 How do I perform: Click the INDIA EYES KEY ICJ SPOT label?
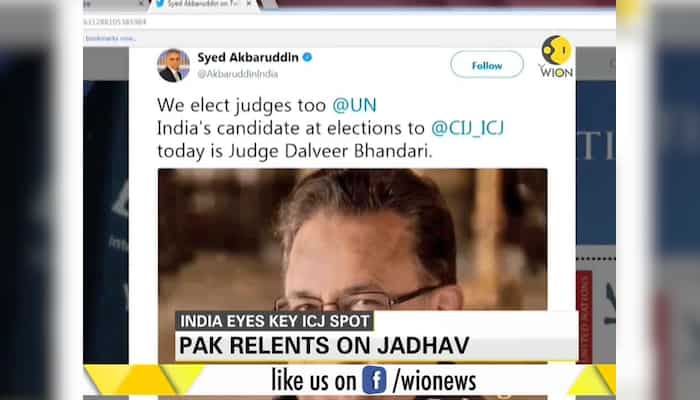tap(275, 321)
